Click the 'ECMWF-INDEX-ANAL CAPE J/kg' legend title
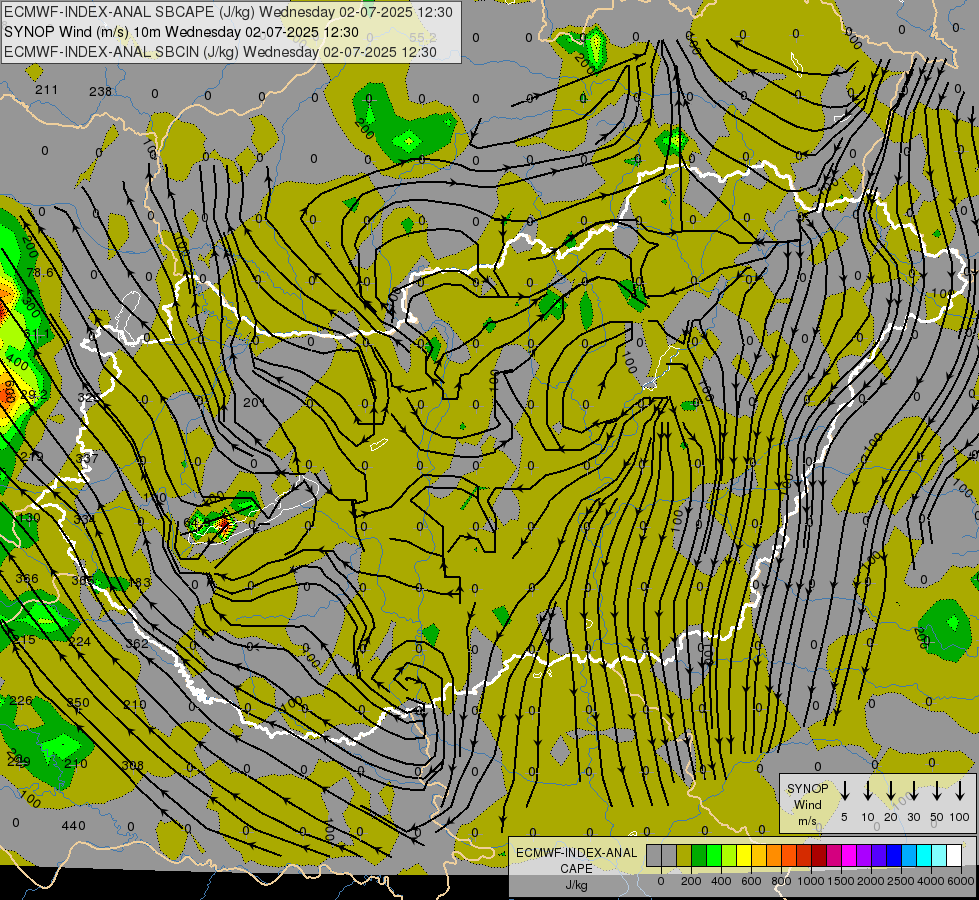 click(576, 869)
